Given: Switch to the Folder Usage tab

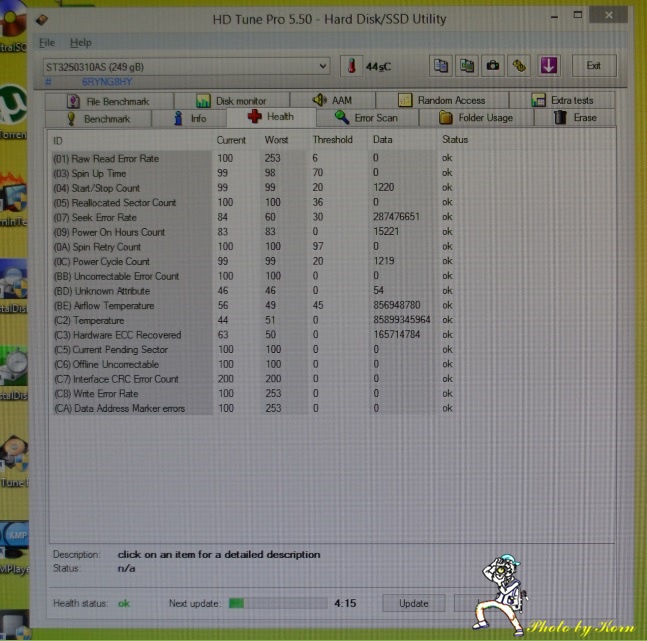Looking at the screenshot, I should 476,118.
